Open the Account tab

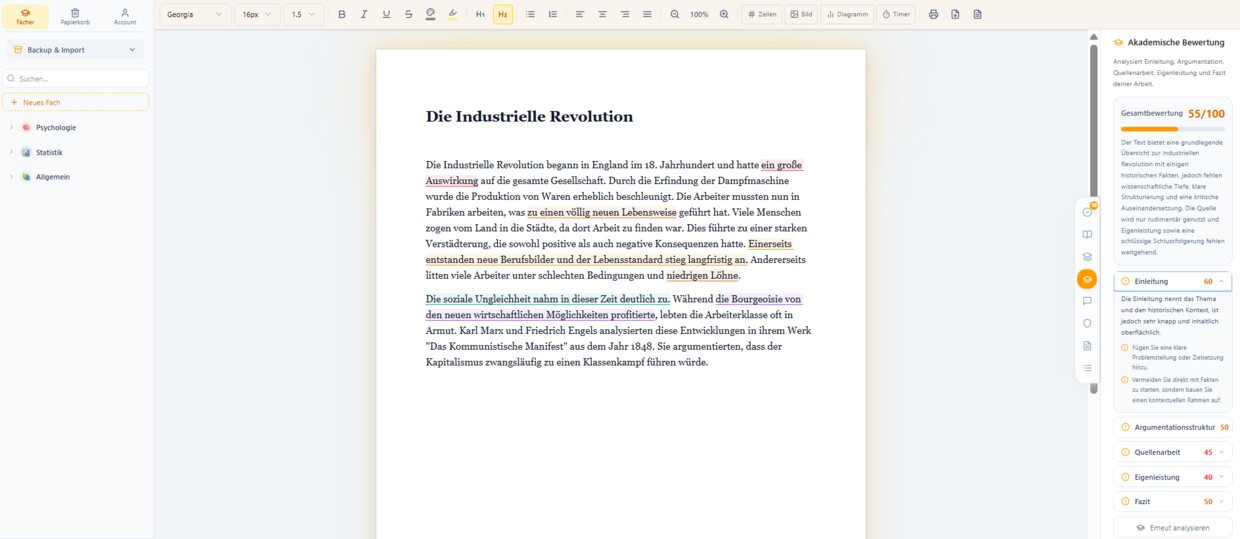click(125, 16)
